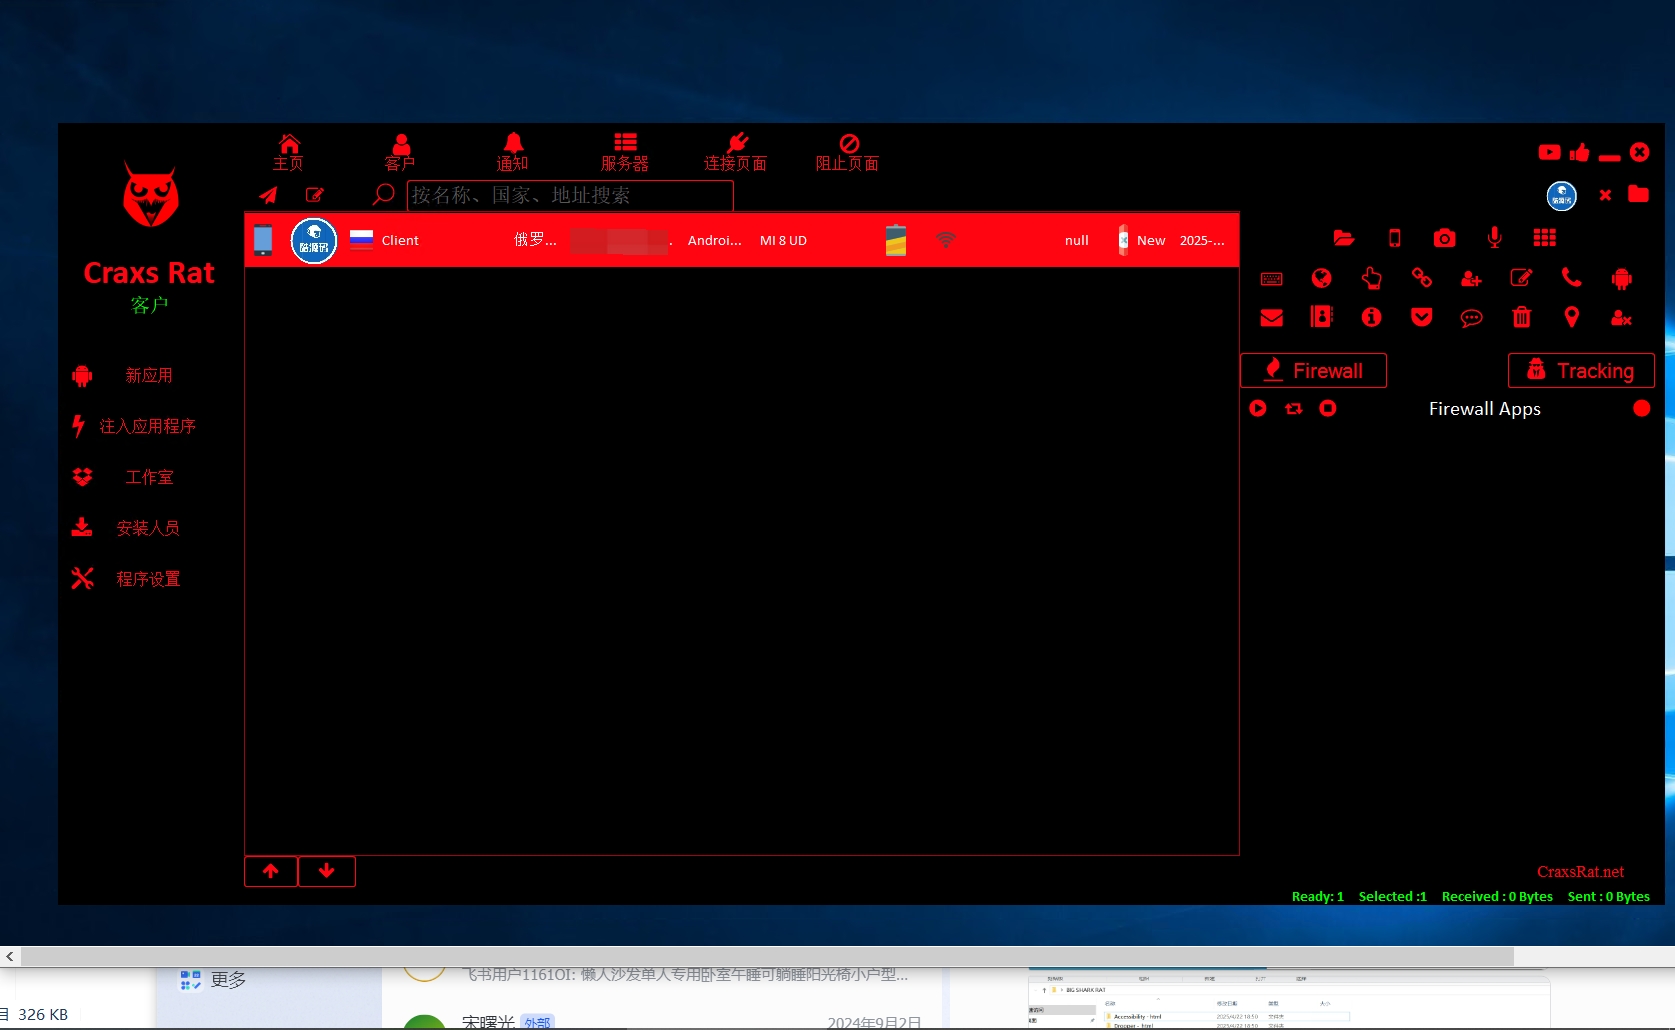Click the stop icon under Firewall
The height and width of the screenshot is (1030, 1675).
pos(1328,408)
